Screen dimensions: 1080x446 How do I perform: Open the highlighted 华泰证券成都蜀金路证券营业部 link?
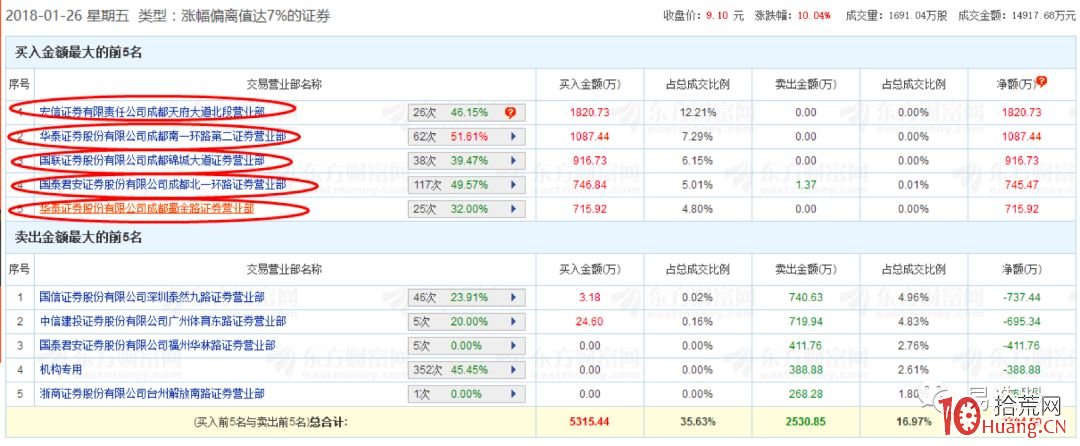pos(146,209)
